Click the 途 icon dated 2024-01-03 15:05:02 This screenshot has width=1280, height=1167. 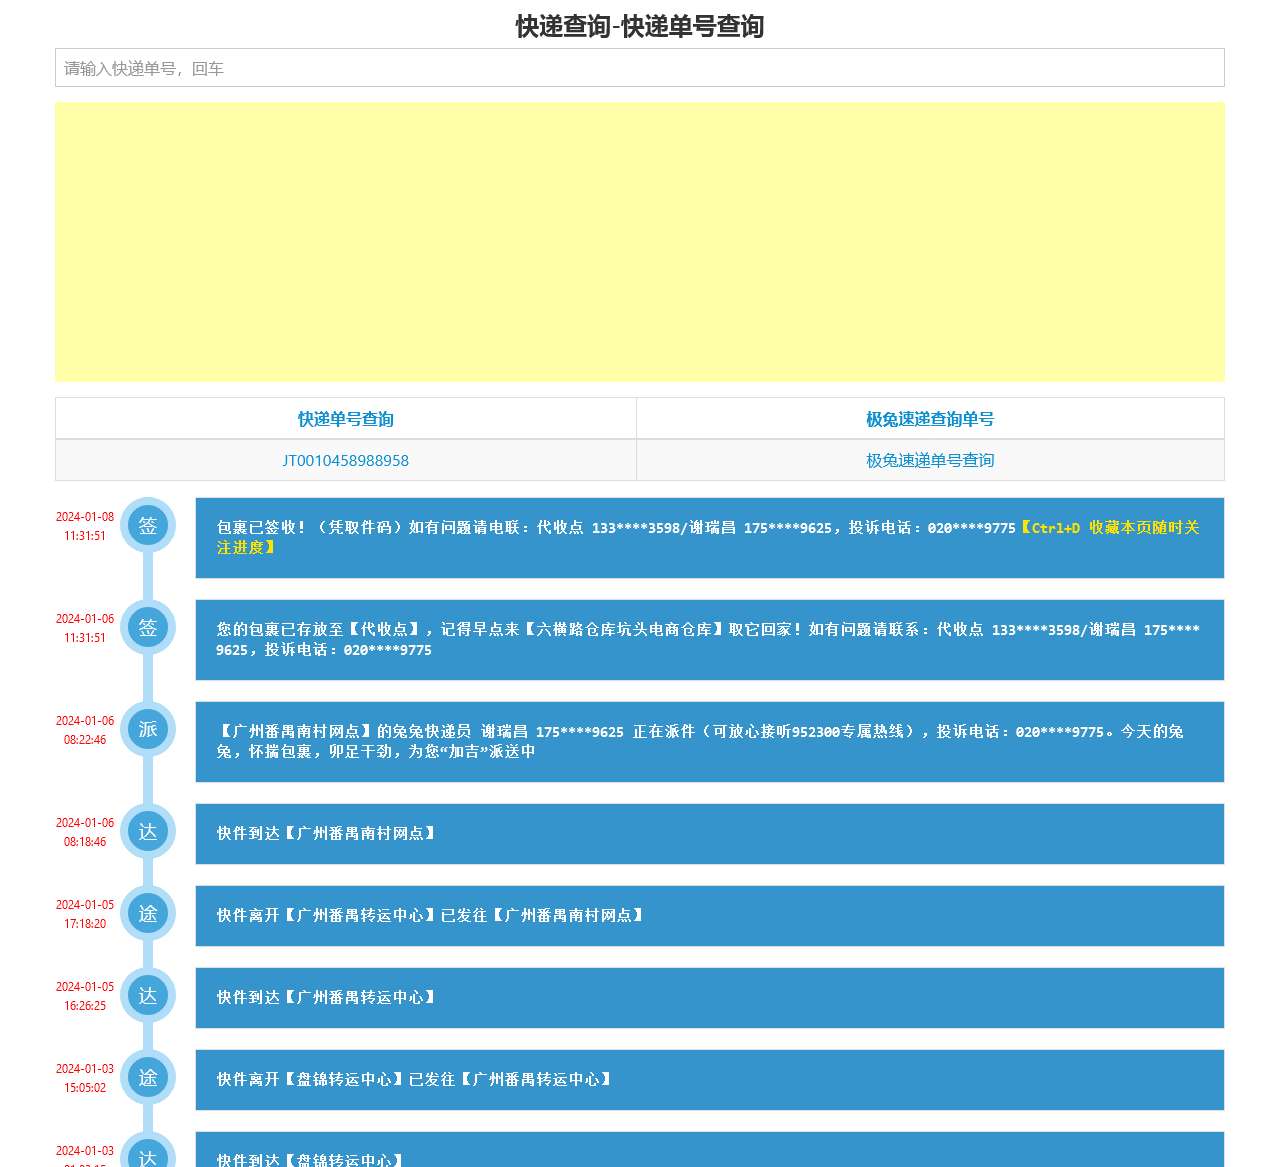click(148, 1078)
